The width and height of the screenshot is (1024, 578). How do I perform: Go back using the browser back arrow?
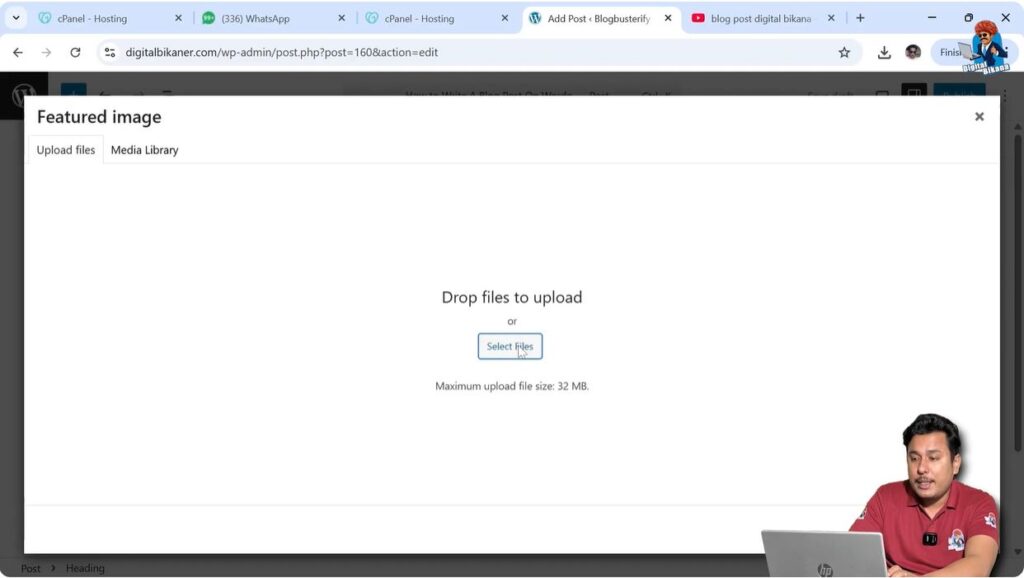[17, 52]
